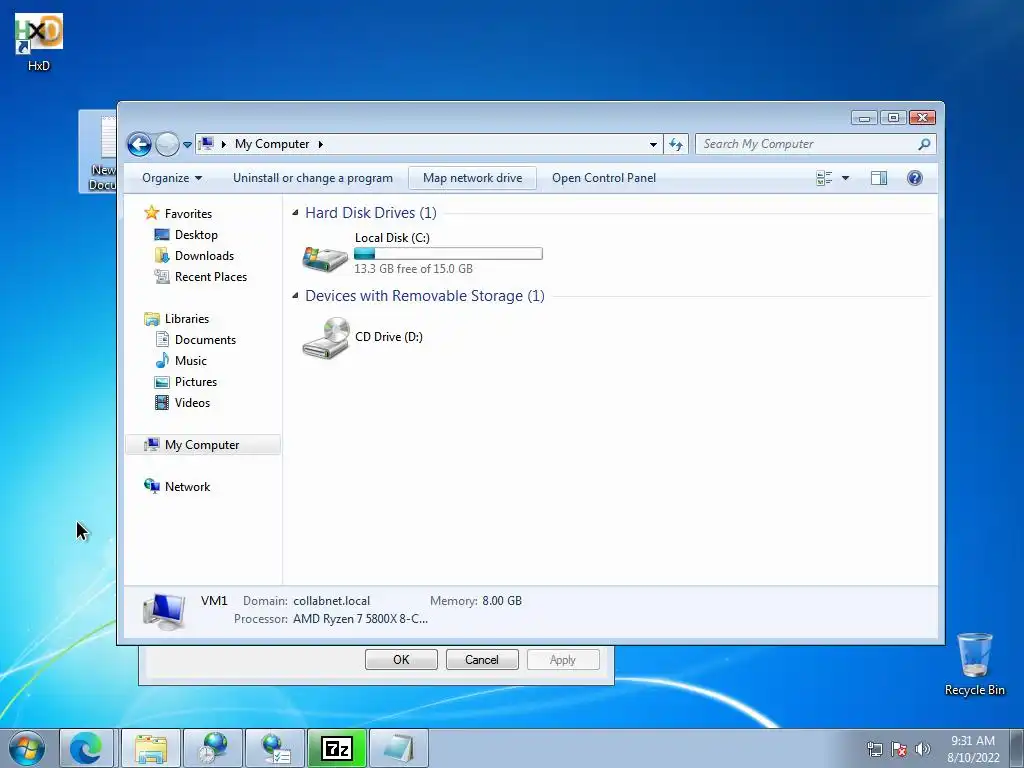Click OK in the dialog behind
The width and height of the screenshot is (1024, 768).
[401, 660]
